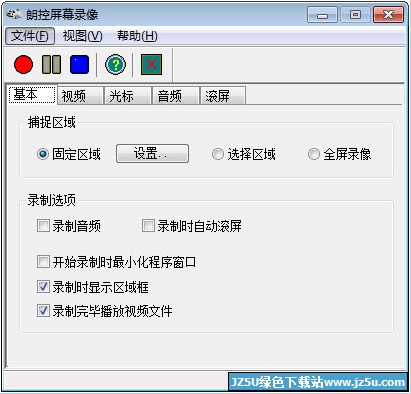Maximize the 朗控屏幕录像 window
This screenshot has height=394, width=411.
[355, 15]
